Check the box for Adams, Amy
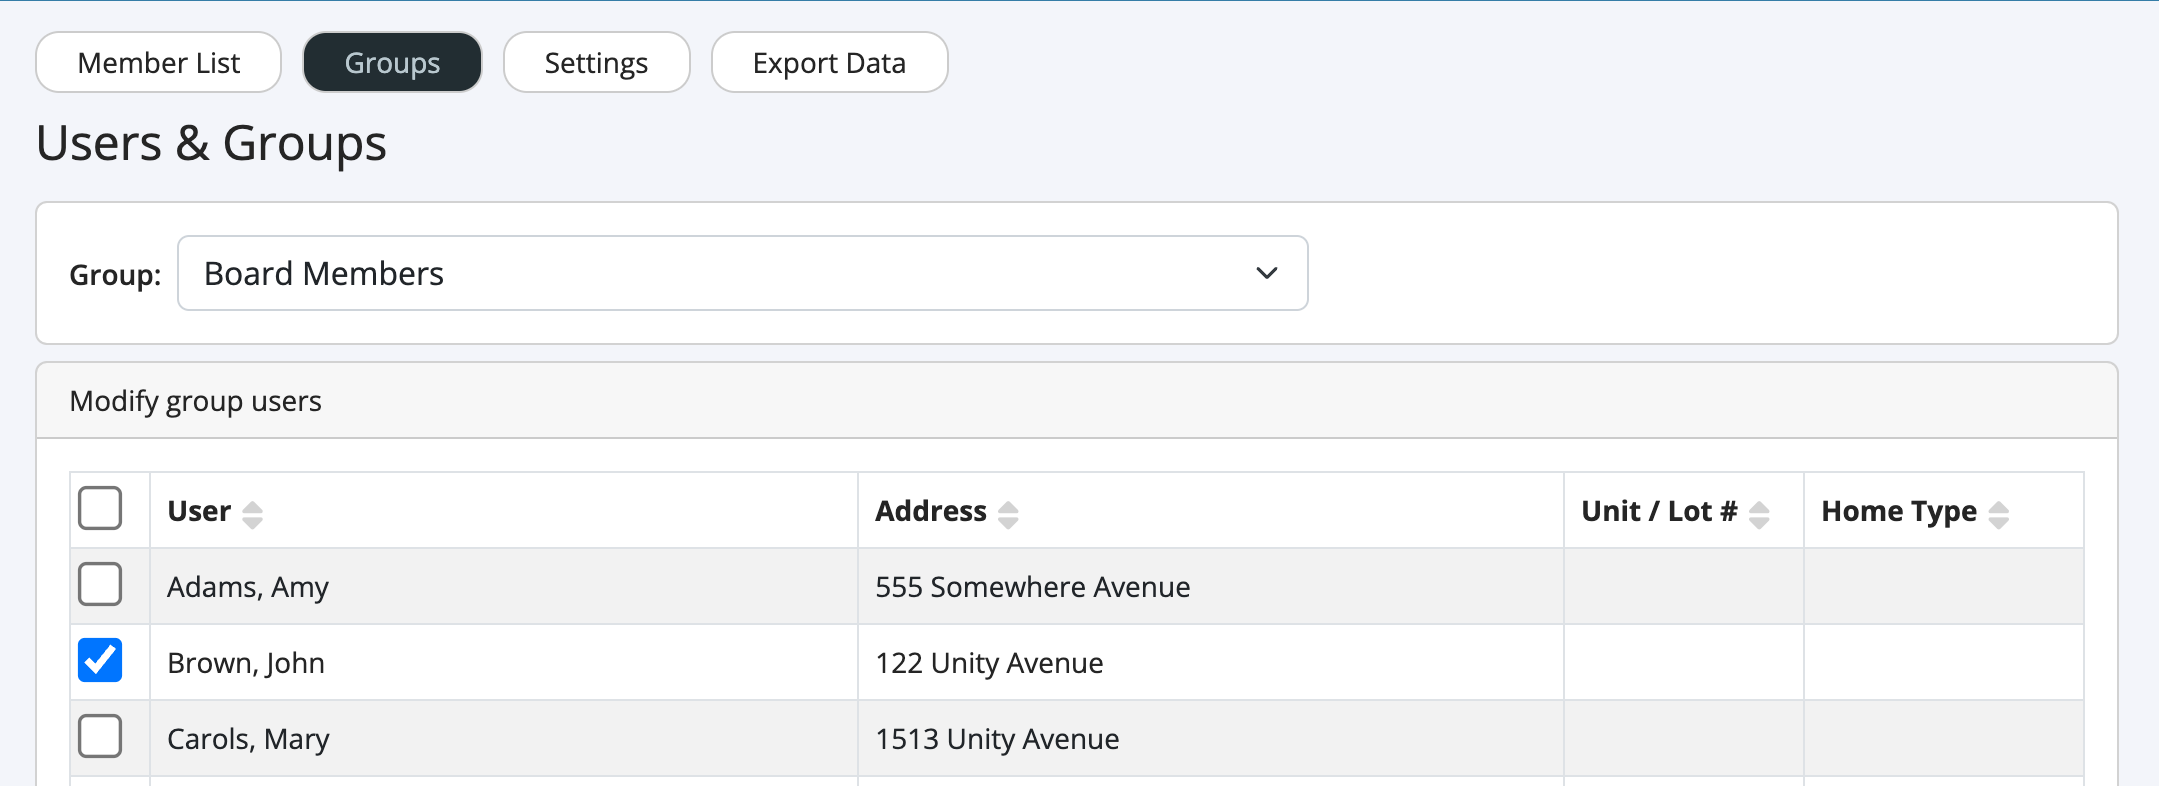Image resolution: width=2159 pixels, height=786 pixels. point(100,584)
